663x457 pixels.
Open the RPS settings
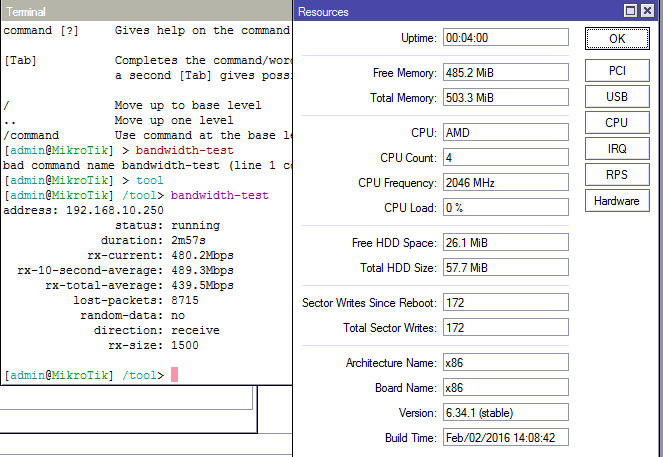tap(617, 175)
